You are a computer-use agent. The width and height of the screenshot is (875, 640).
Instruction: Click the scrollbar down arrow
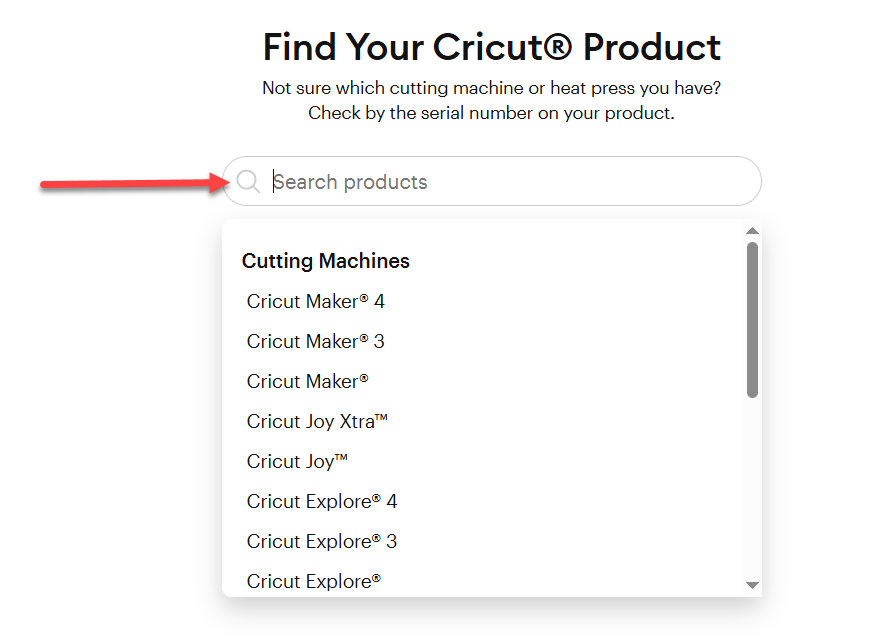click(x=753, y=585)
